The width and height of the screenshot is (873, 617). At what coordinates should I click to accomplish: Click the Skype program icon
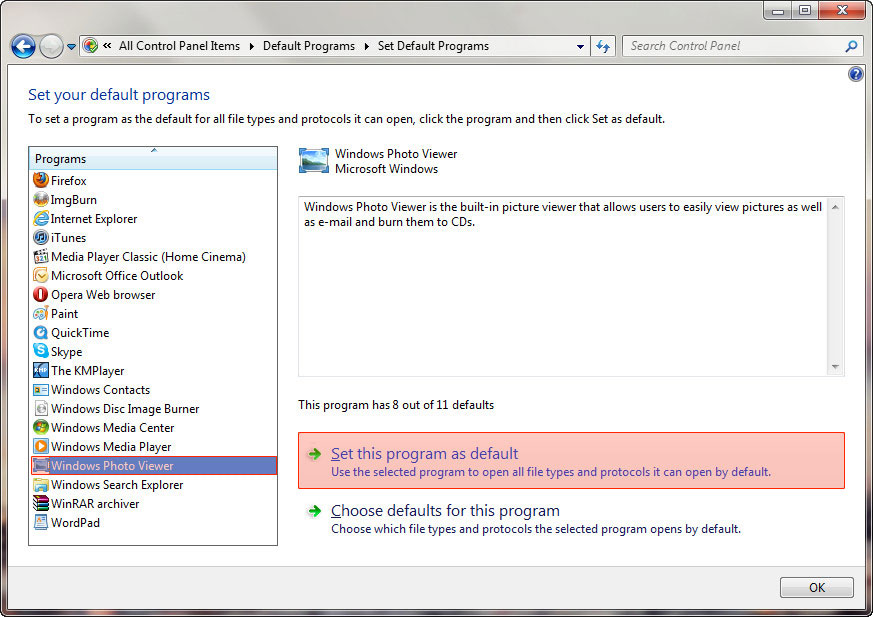coord(41,351)
